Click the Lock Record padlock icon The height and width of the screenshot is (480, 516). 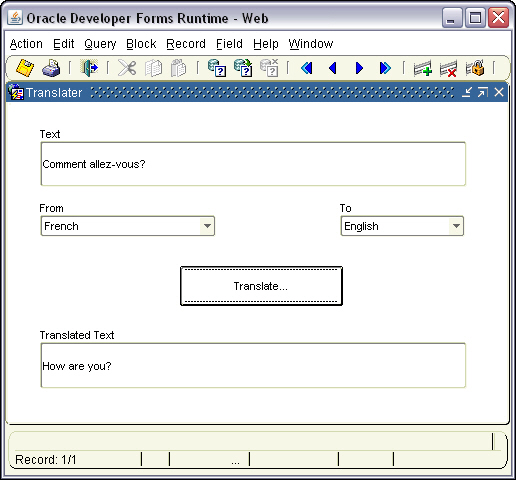(475, 68)
